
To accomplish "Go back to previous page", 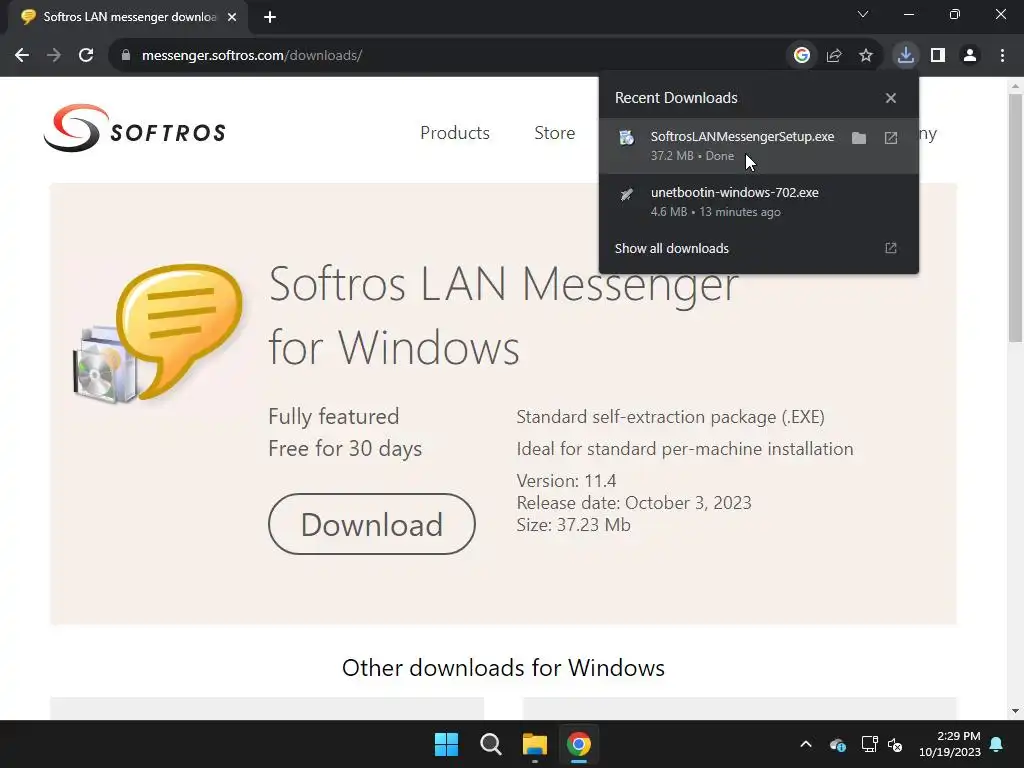I will tap(22, 56).
